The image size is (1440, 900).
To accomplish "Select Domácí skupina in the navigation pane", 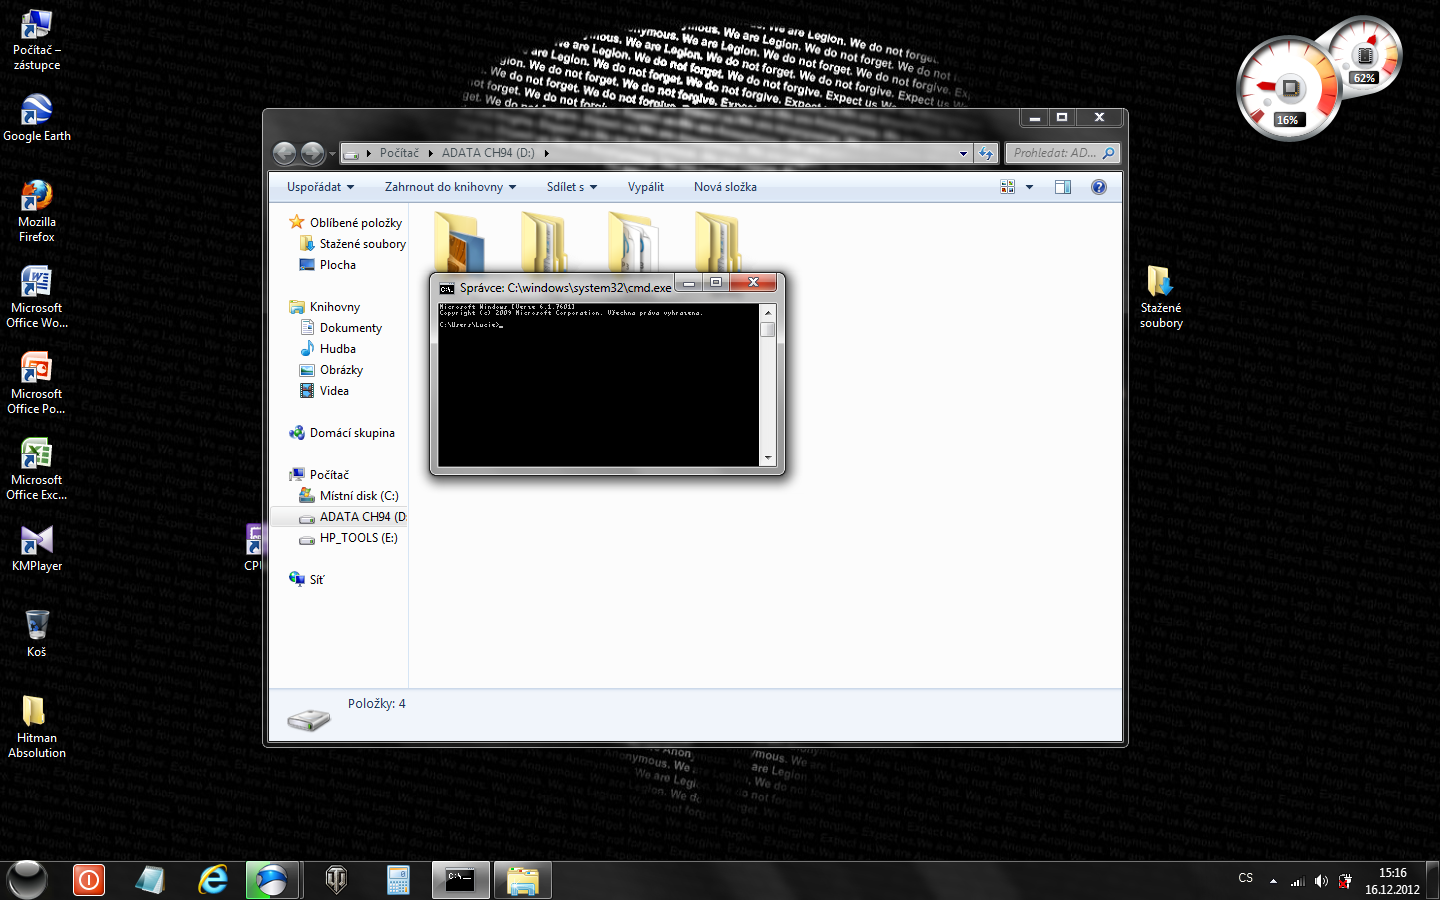I will (342, 433).
